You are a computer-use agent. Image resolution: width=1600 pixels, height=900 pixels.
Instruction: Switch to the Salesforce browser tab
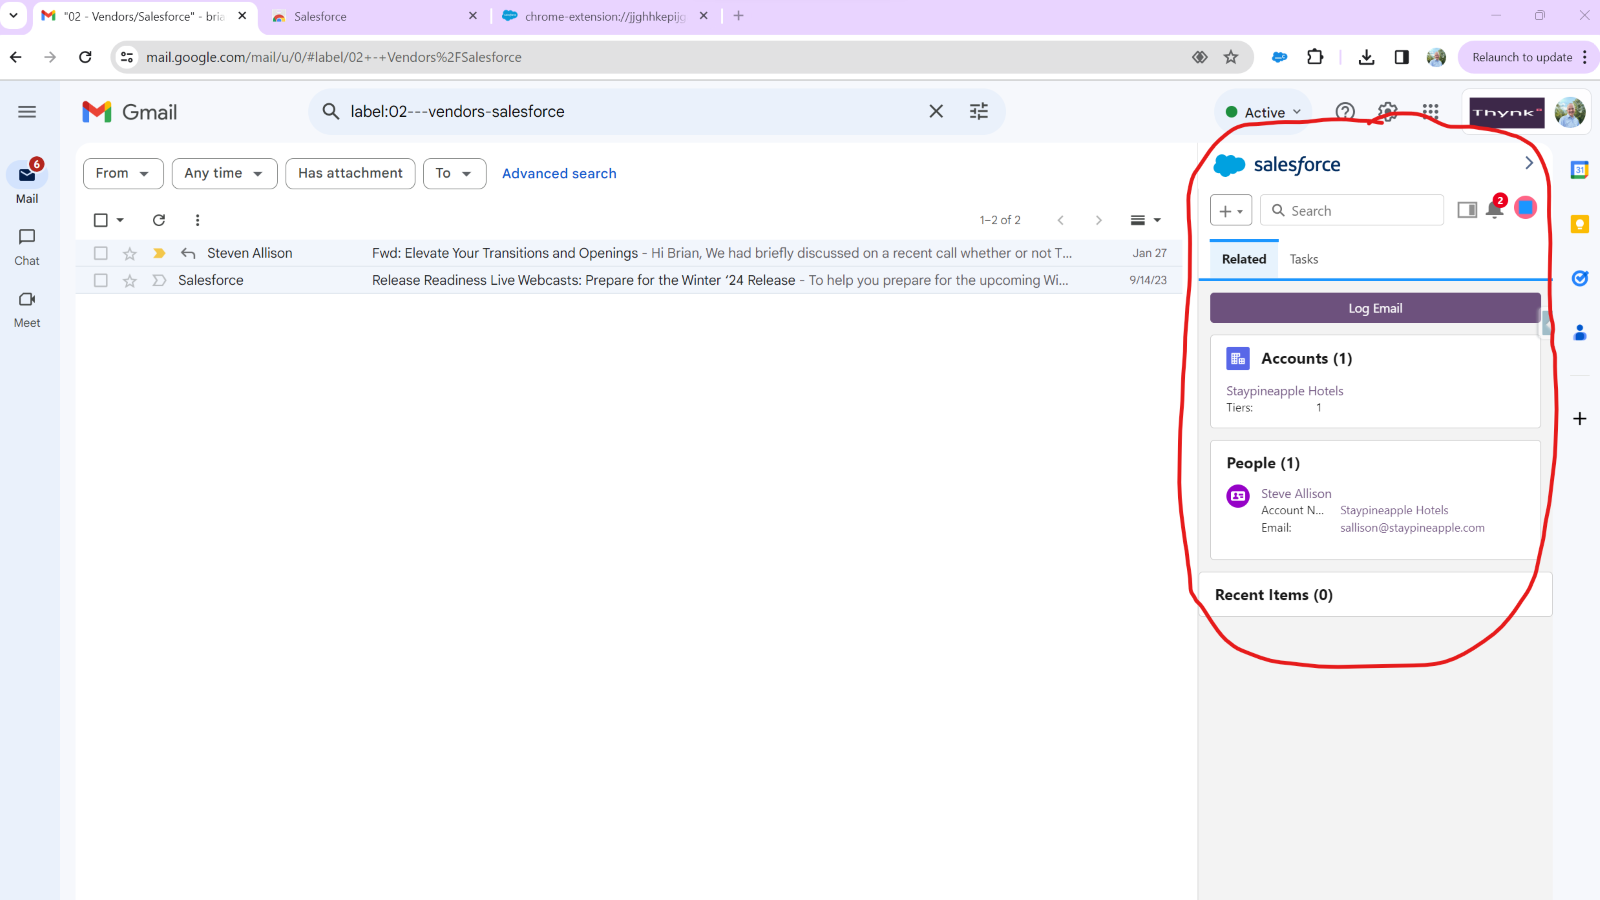(x=375, y=16)
